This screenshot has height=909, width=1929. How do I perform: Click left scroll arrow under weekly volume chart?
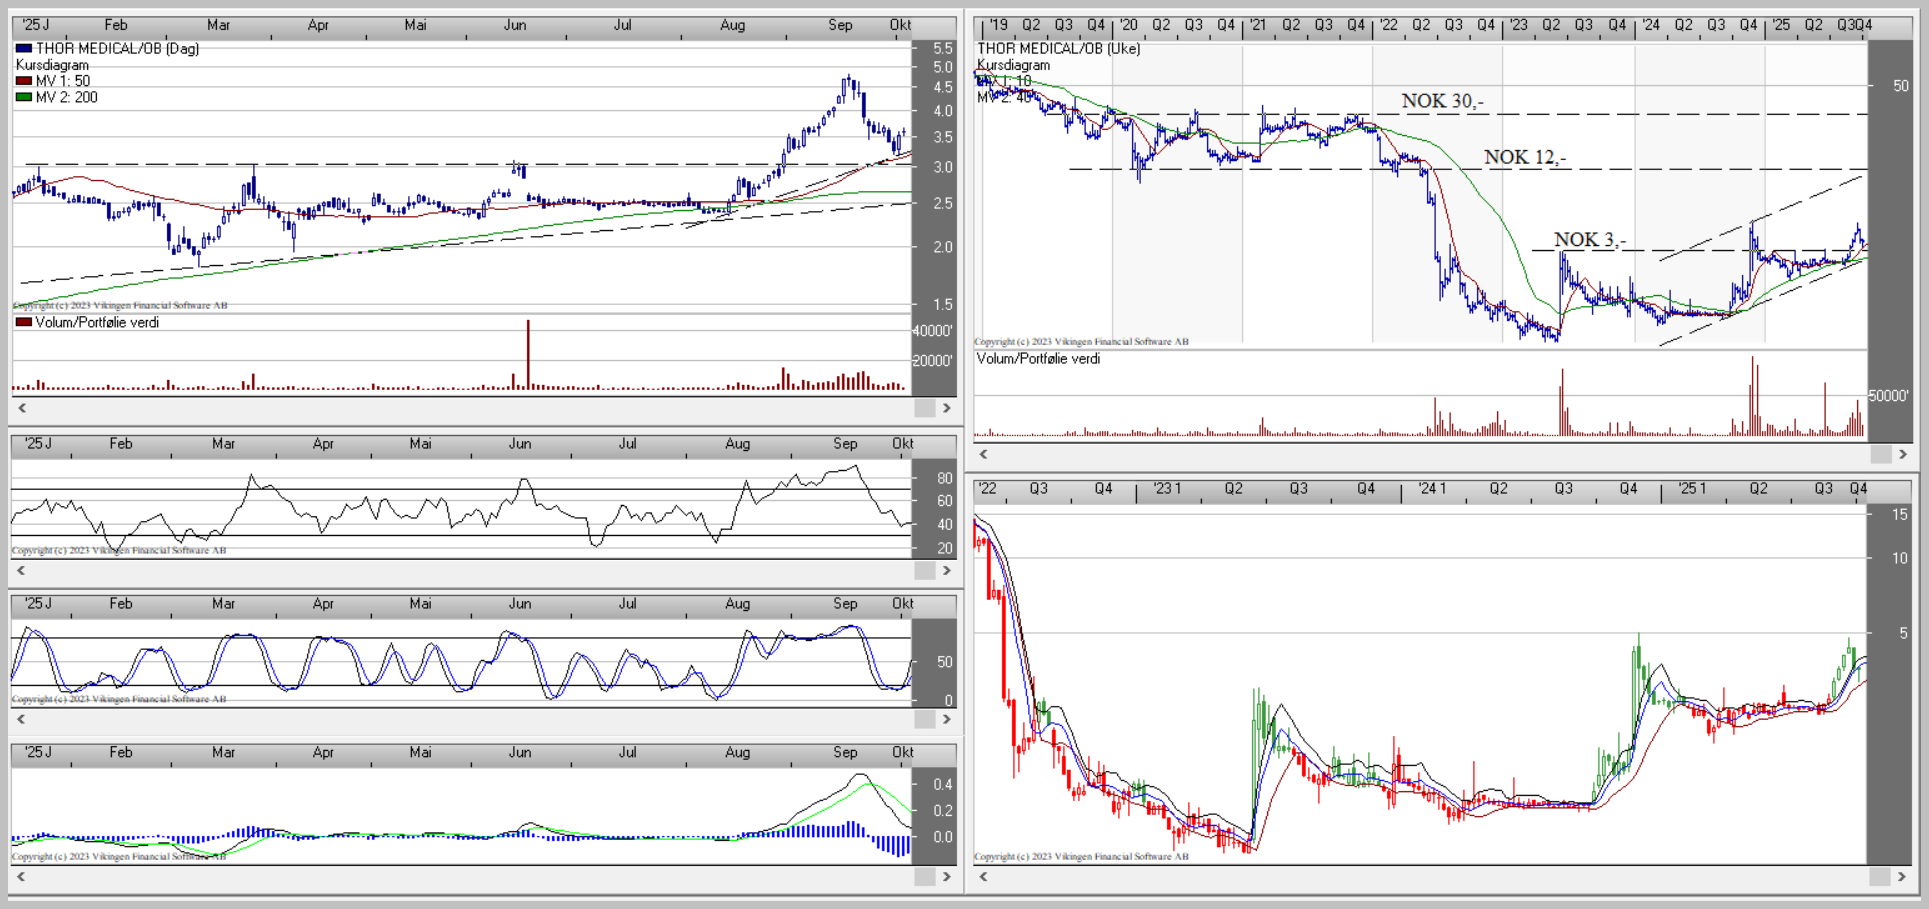coord(984,454)
